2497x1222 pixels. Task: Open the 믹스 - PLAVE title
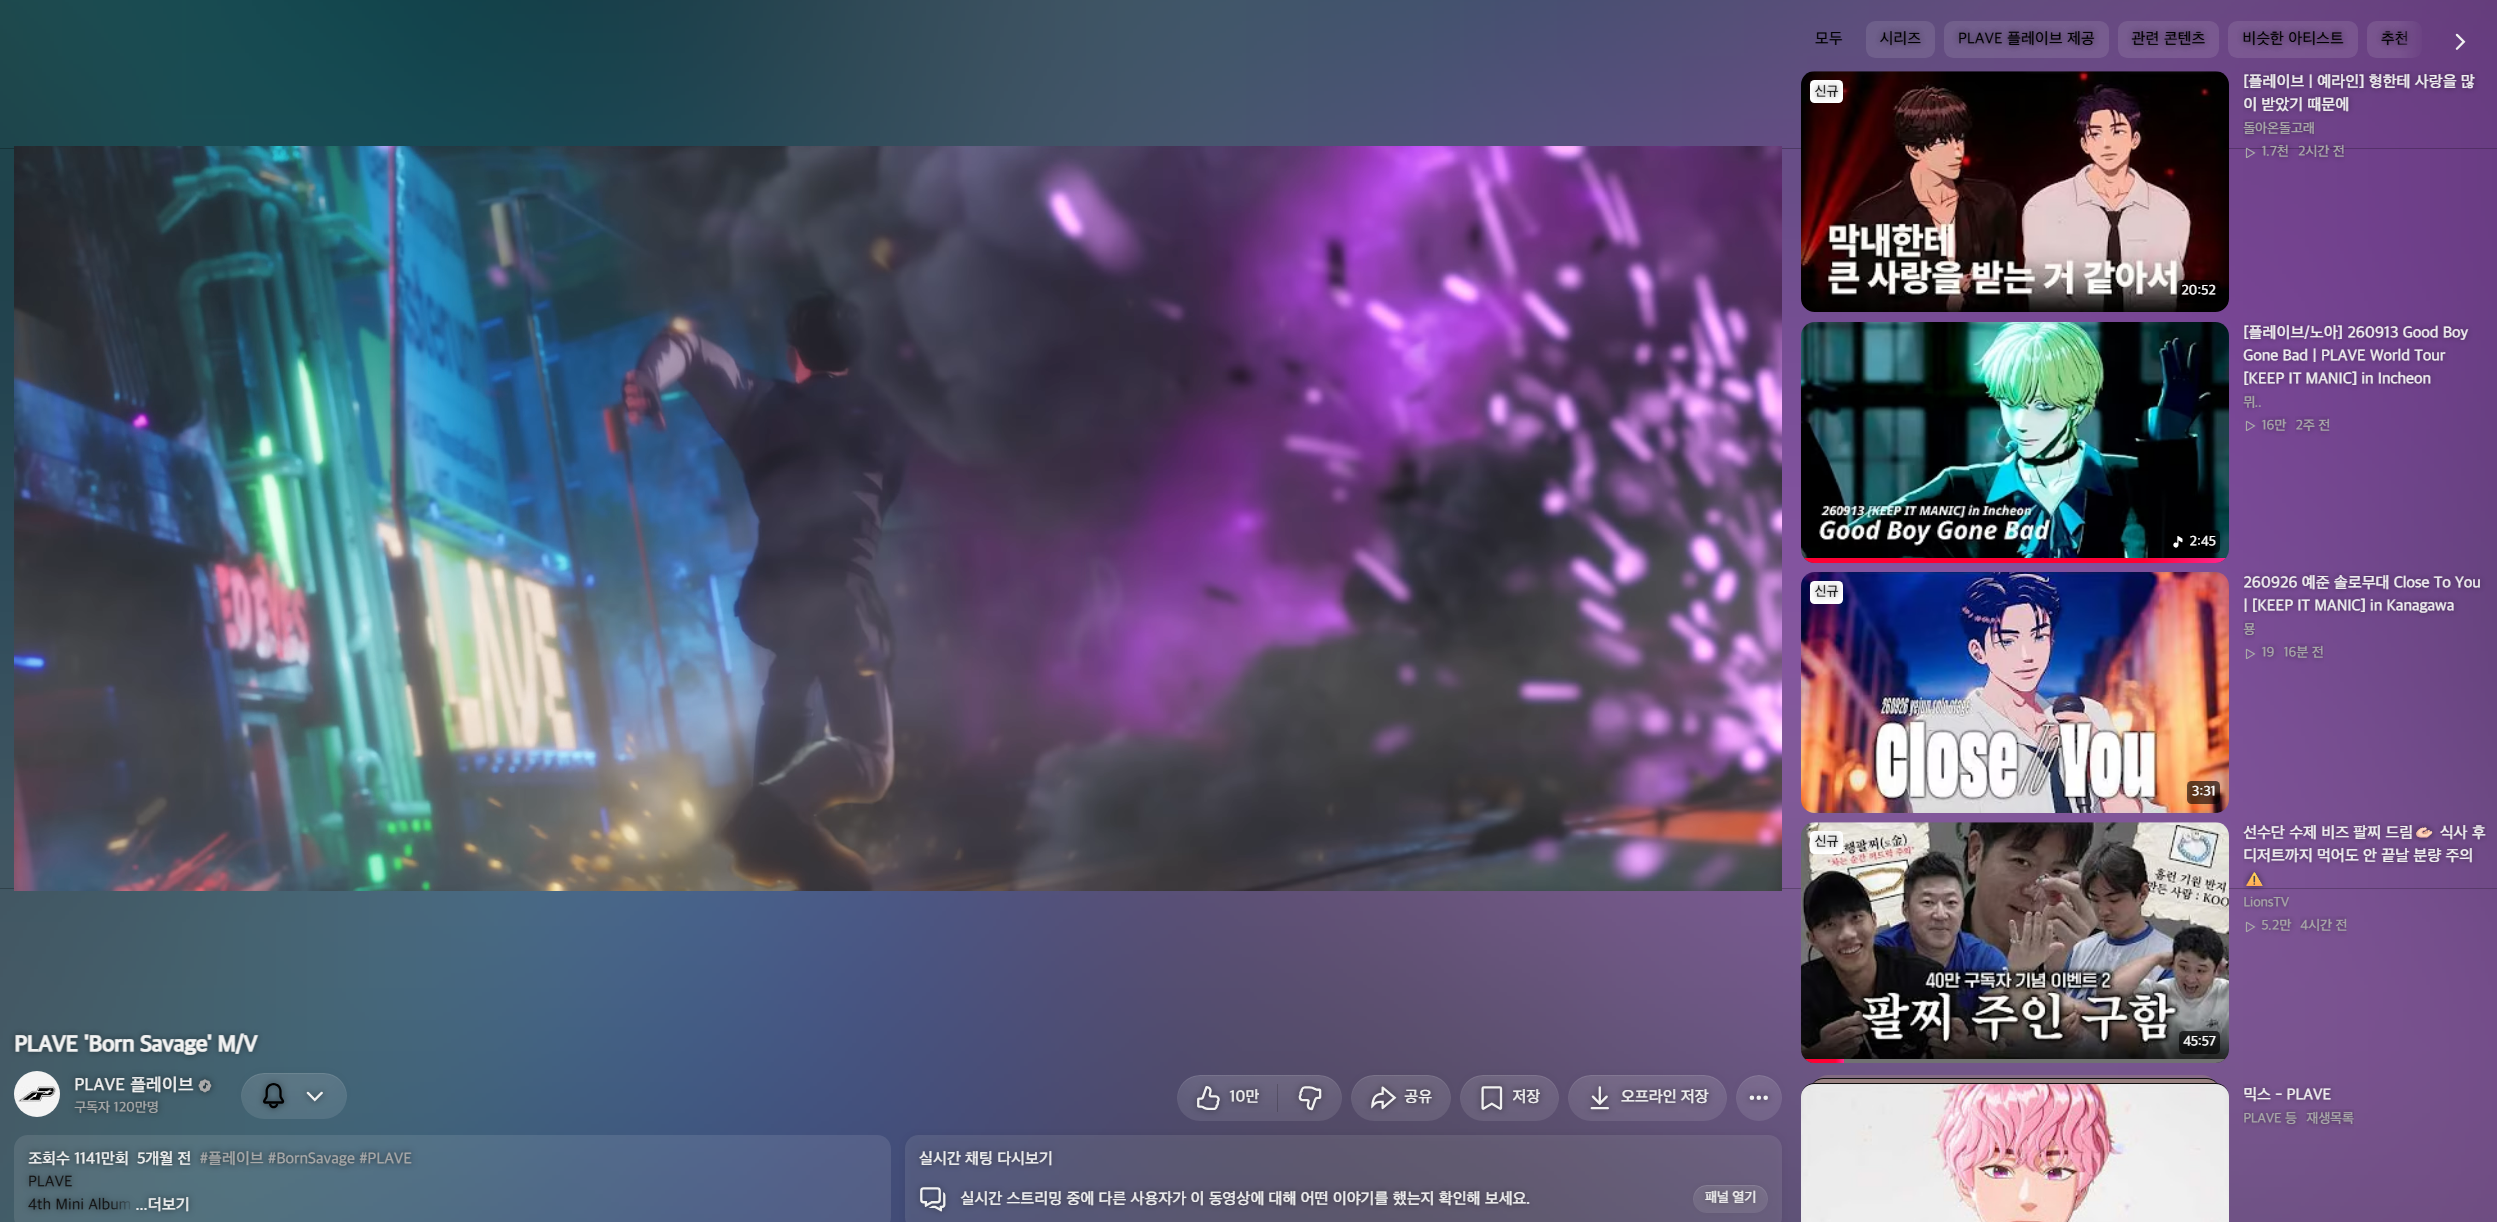point(2286,1094)
